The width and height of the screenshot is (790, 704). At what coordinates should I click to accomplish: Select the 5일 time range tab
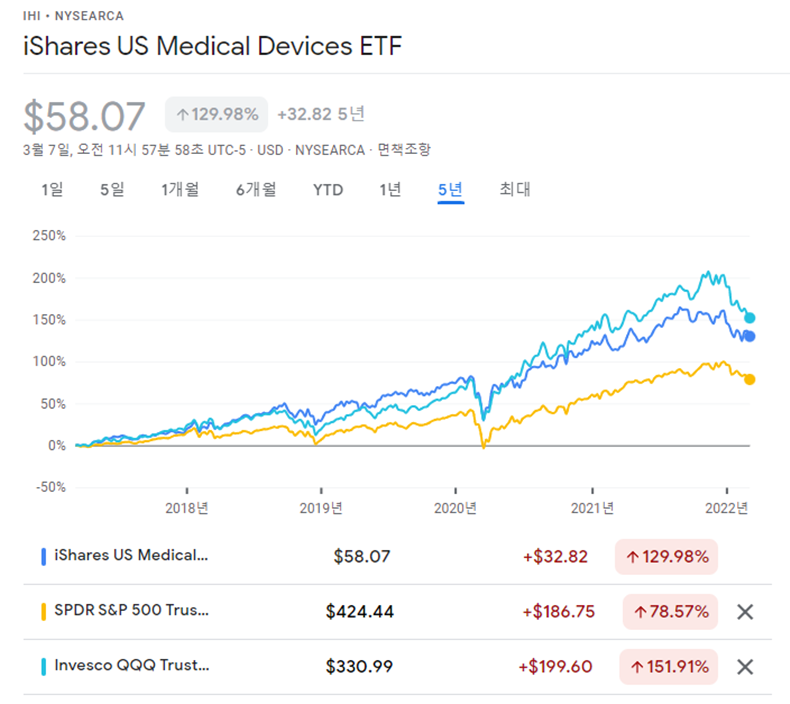tap(112, 189)
